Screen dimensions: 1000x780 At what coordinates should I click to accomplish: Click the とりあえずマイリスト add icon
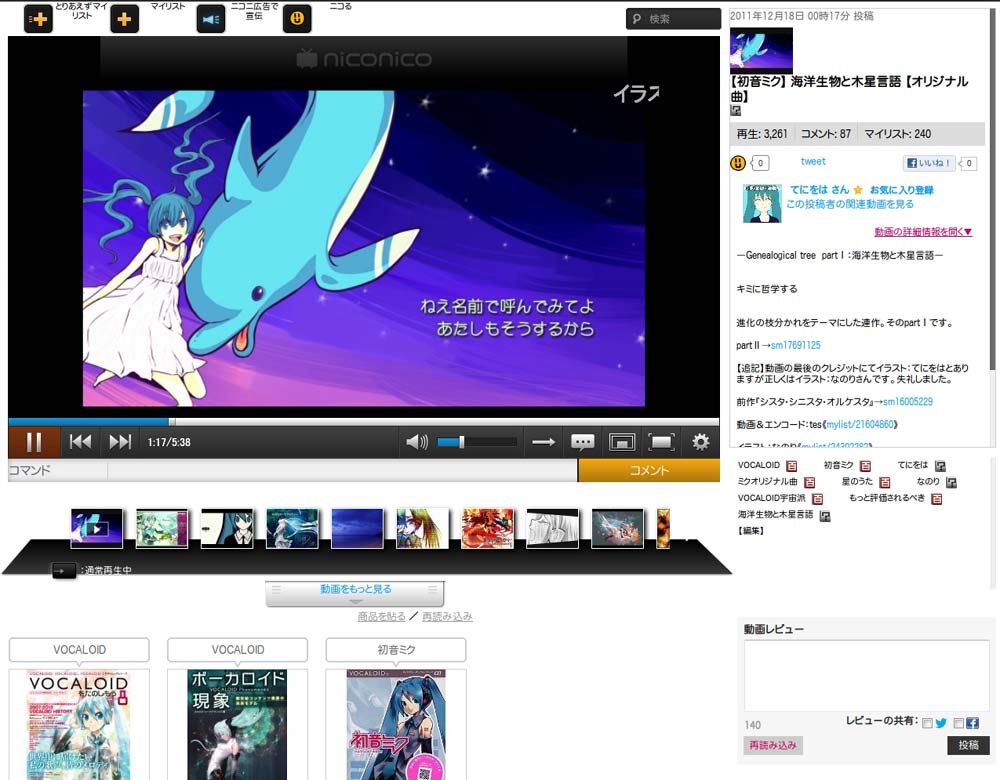coord(38,19)
